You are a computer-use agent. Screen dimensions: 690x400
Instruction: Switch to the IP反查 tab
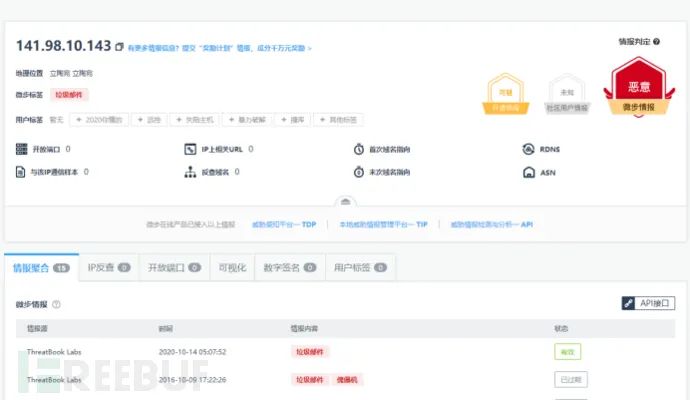(109, 268)
